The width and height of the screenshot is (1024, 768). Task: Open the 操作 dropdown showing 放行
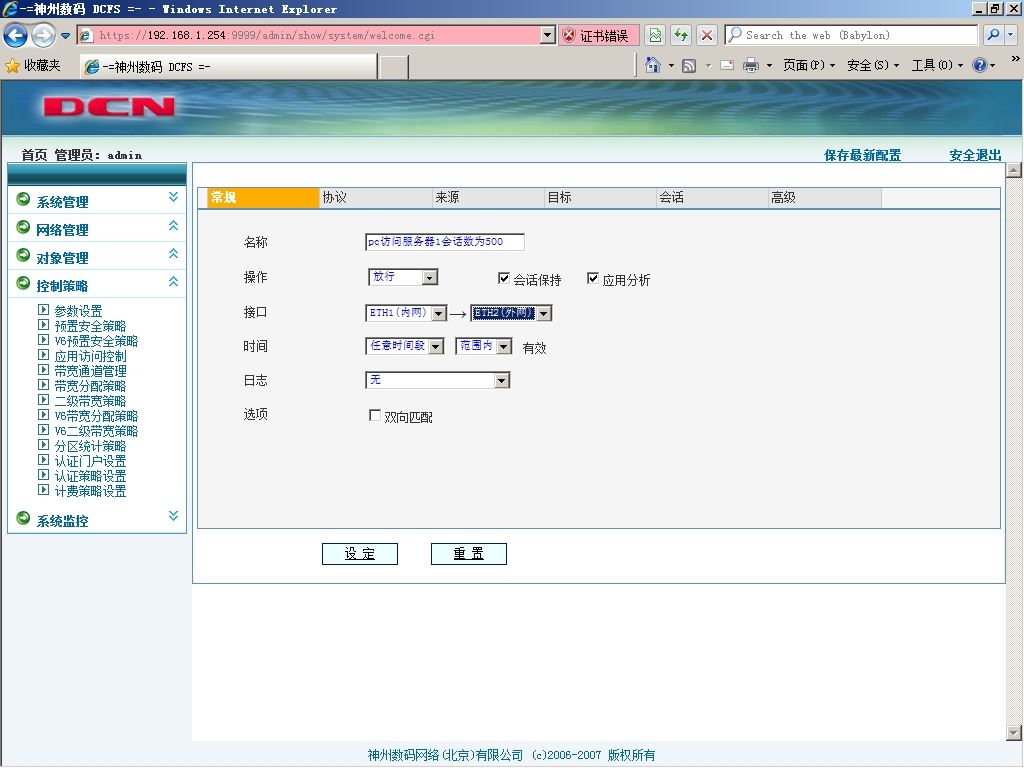coord(403,278)
